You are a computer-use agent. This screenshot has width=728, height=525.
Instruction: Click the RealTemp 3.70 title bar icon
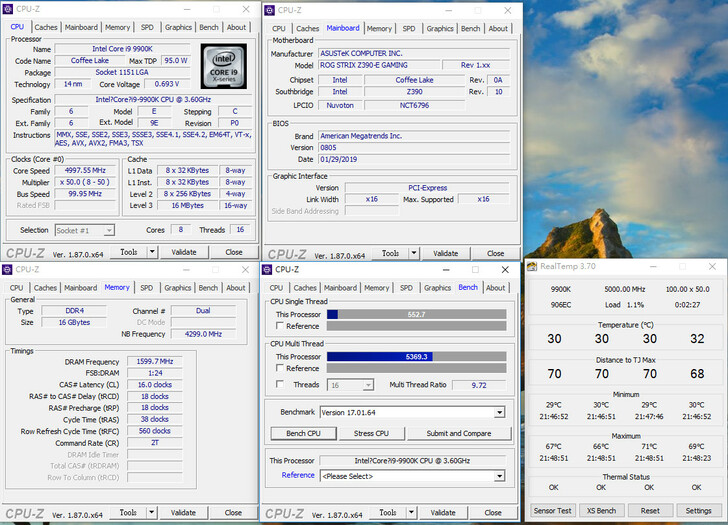coord(532,266)
